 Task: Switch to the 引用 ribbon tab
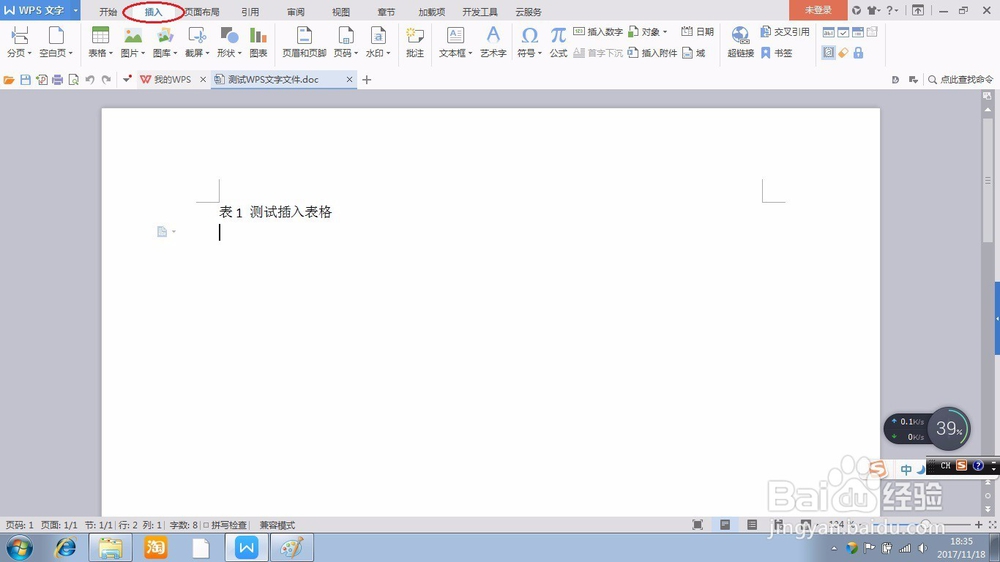[250, 12]
